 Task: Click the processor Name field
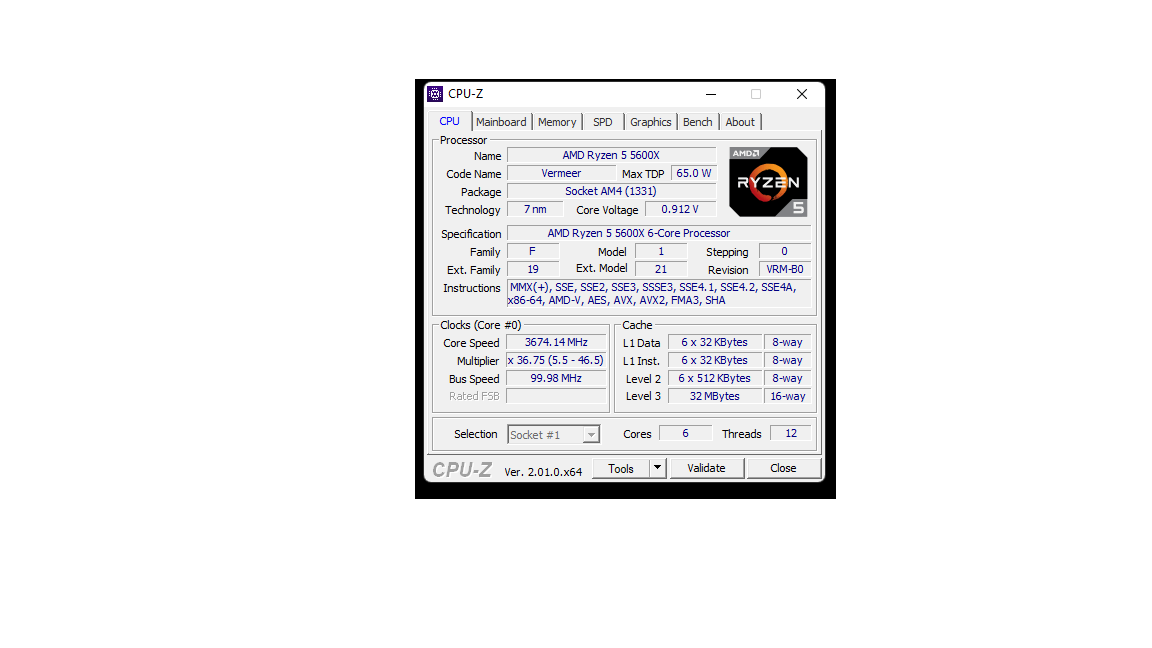[611, 156]
